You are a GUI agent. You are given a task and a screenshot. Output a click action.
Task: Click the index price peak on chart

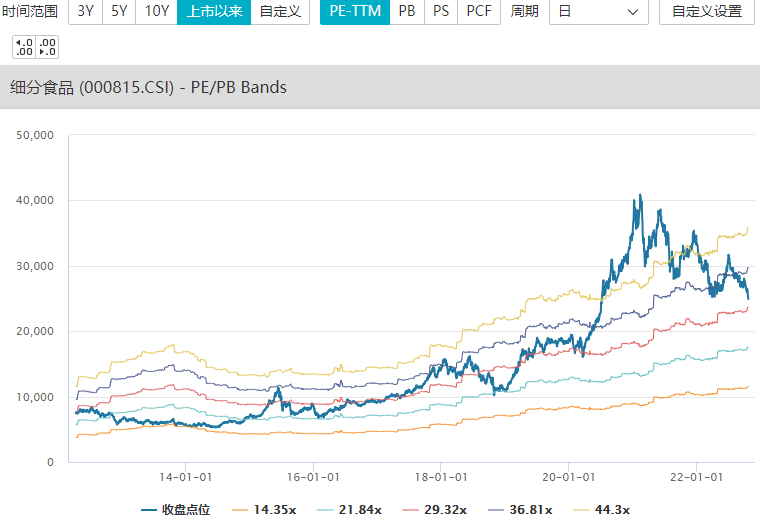click(640, 195)
